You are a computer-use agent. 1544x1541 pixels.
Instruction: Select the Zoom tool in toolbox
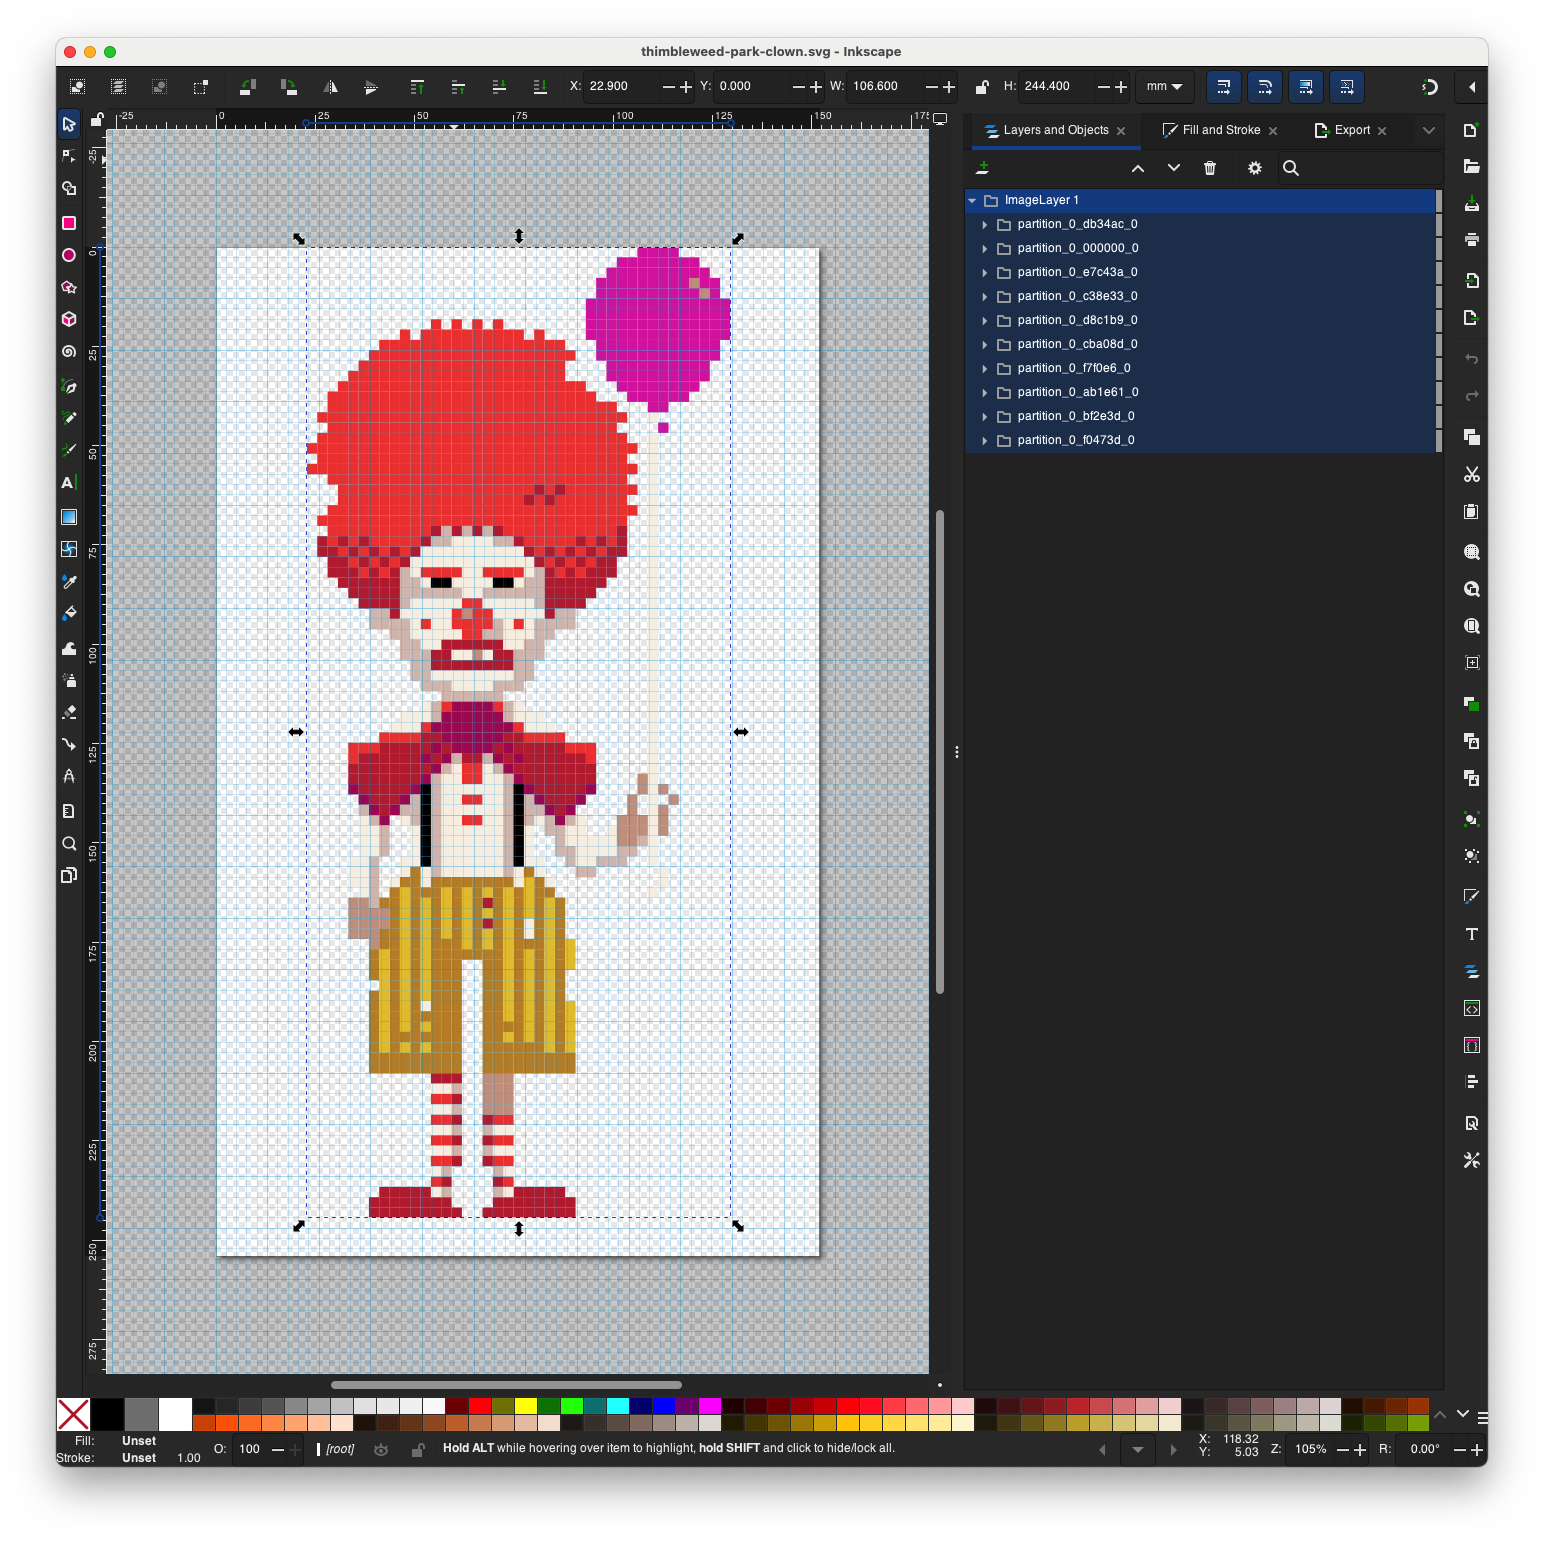[x=69, y=843]
